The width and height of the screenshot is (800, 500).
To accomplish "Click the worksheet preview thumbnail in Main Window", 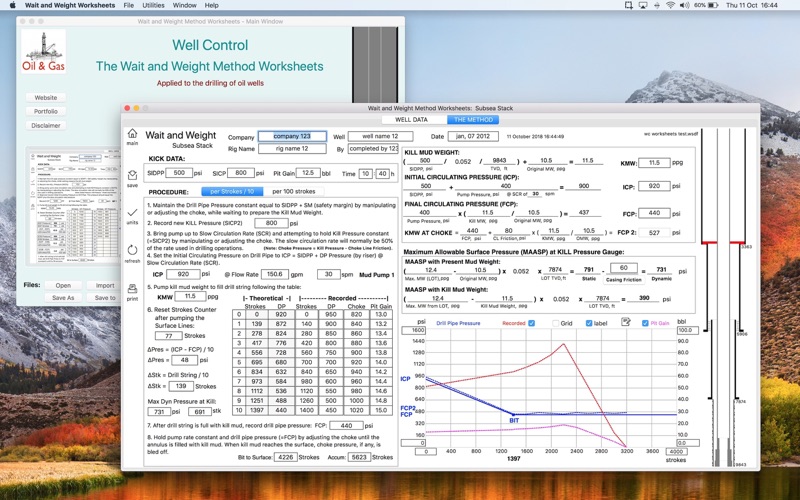I will click(75, 207).
